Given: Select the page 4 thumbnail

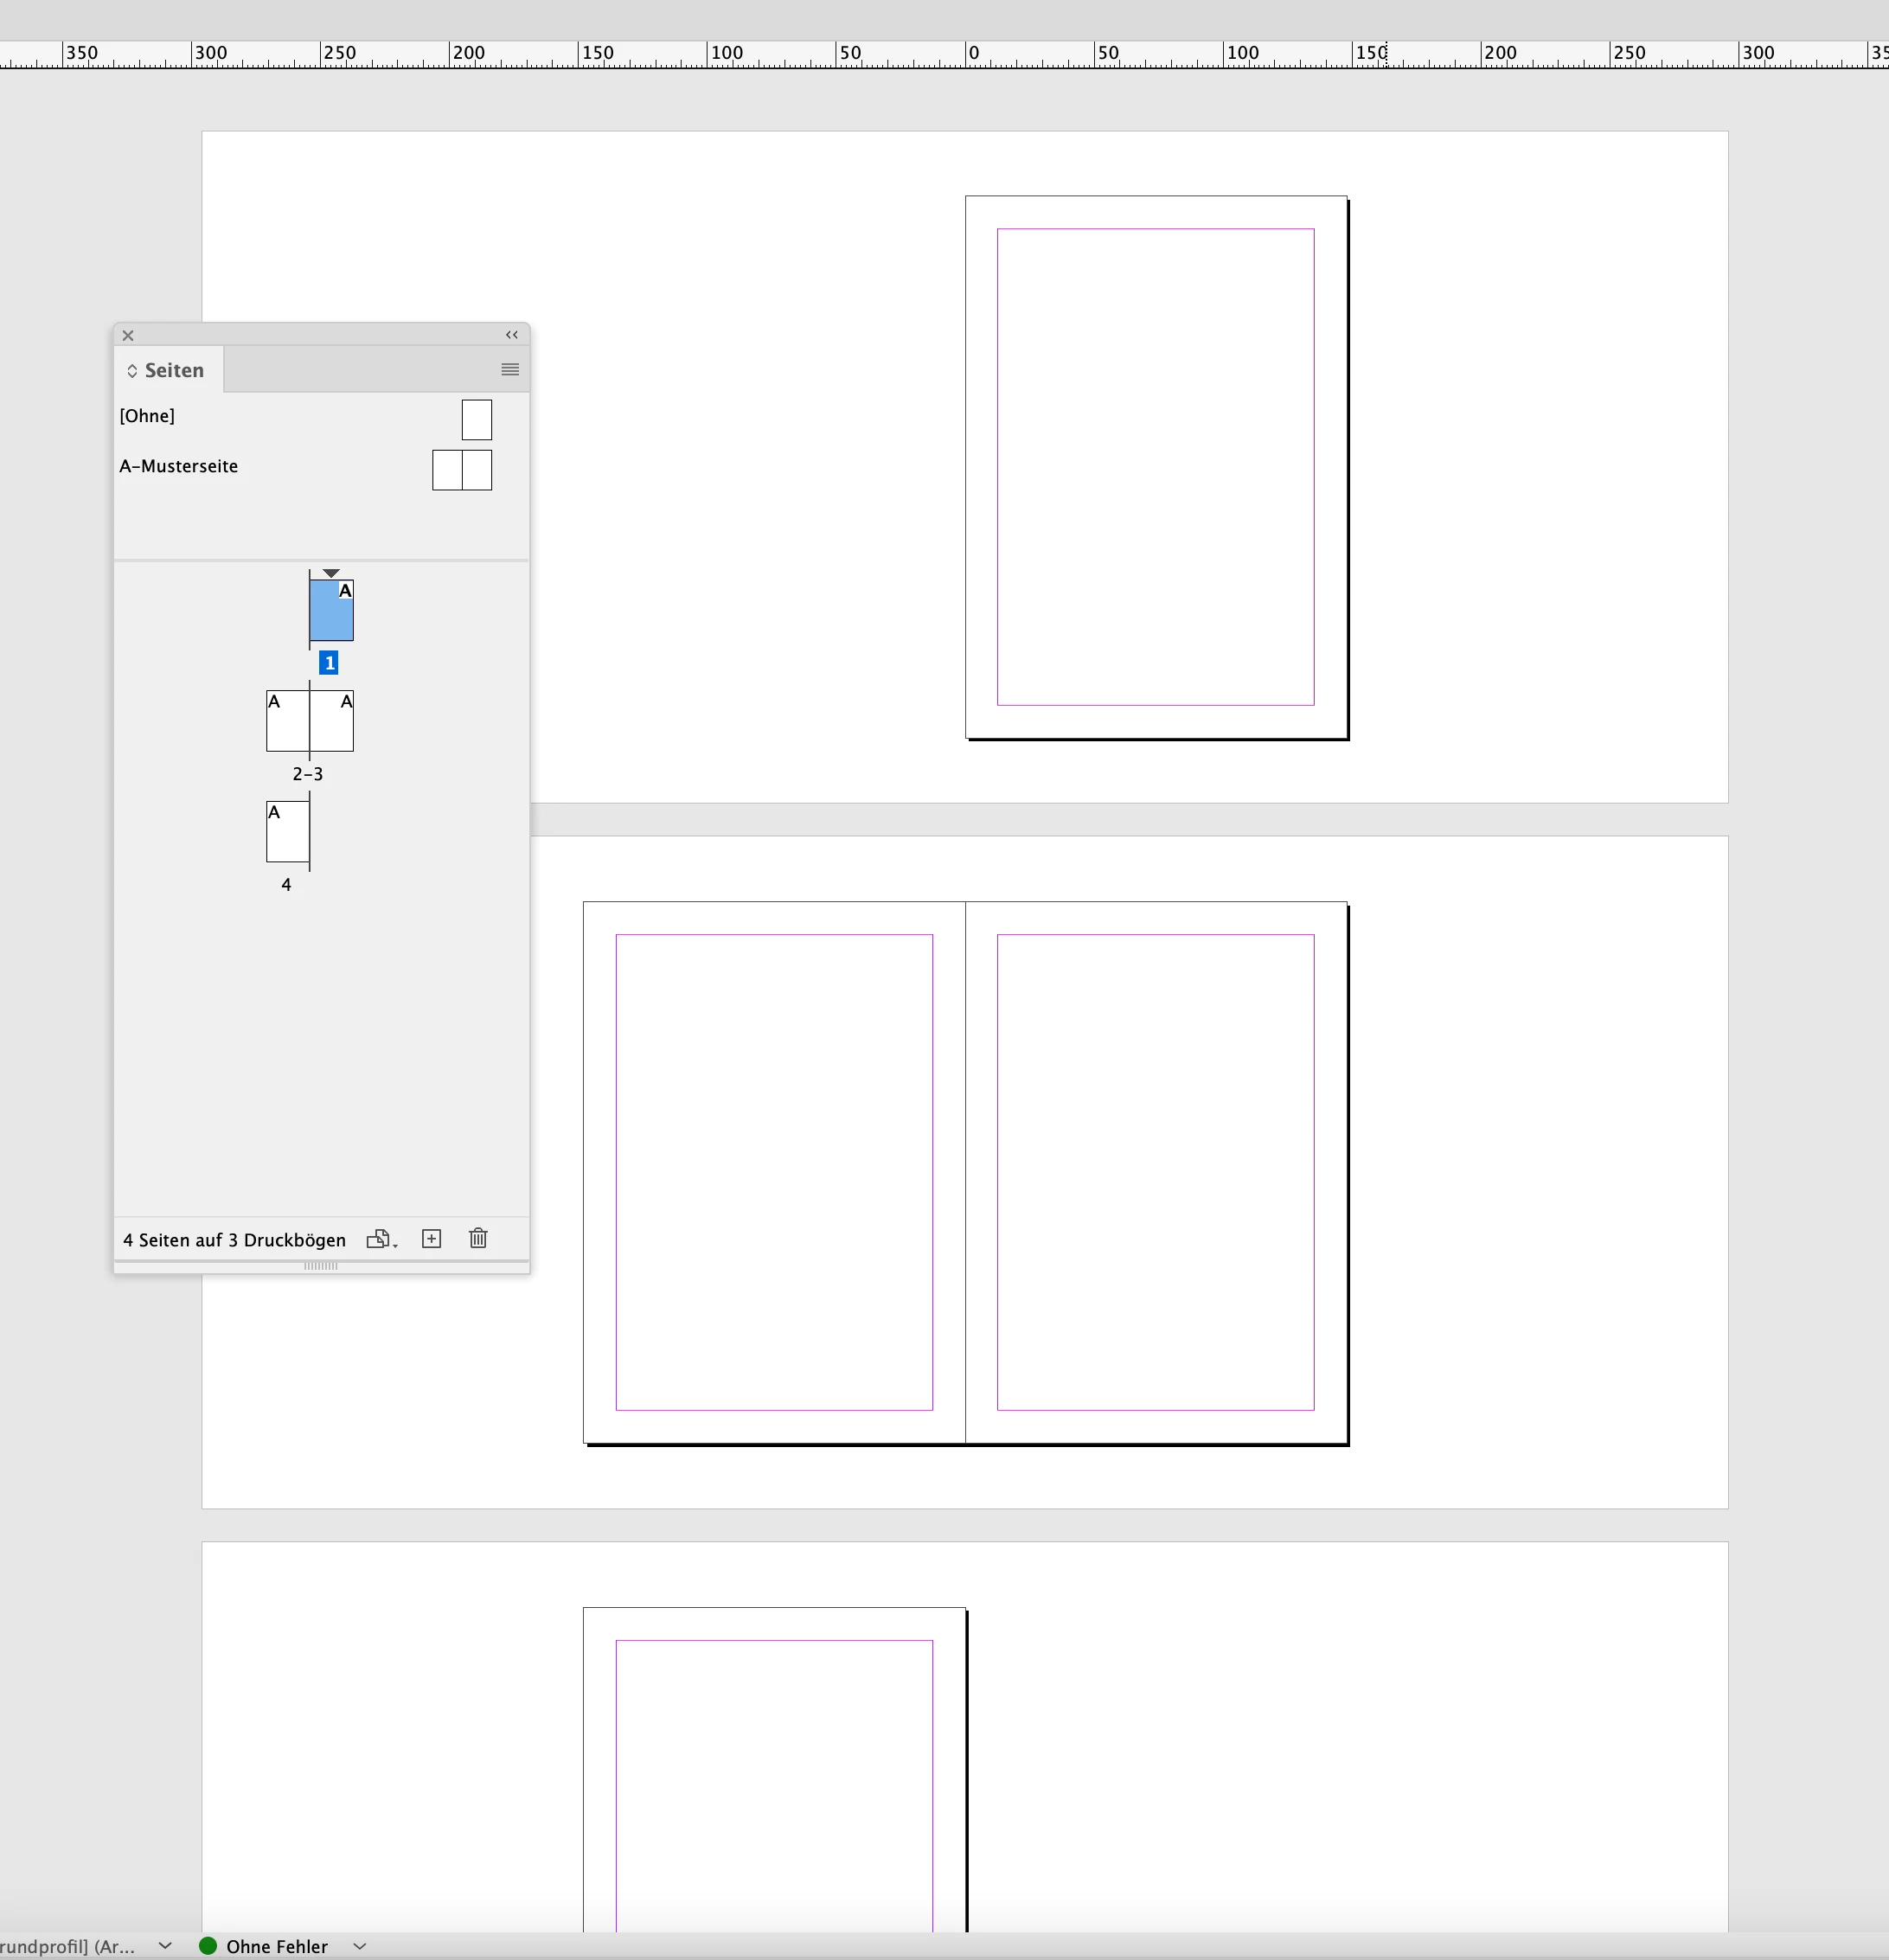Looking at the screenshot, I should click(288, 832).
